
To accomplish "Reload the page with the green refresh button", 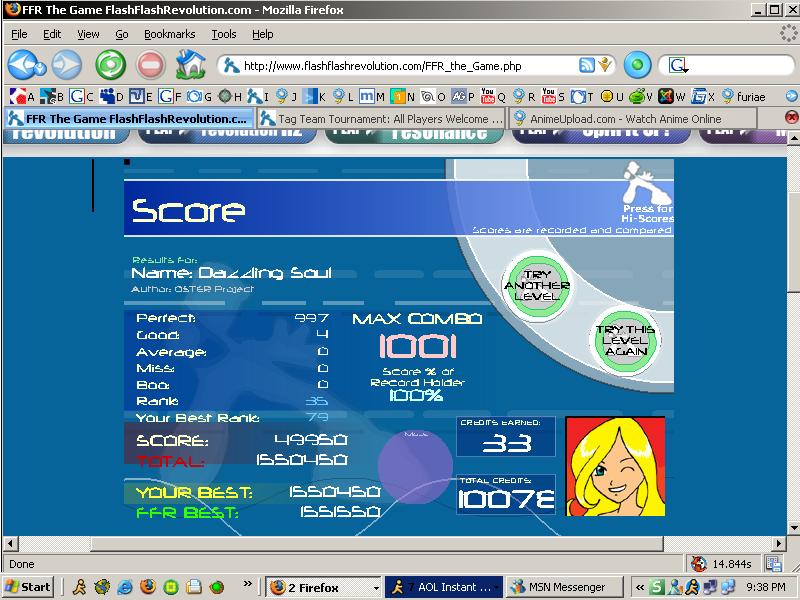I will pyautogui.click(x=111, y=65).
